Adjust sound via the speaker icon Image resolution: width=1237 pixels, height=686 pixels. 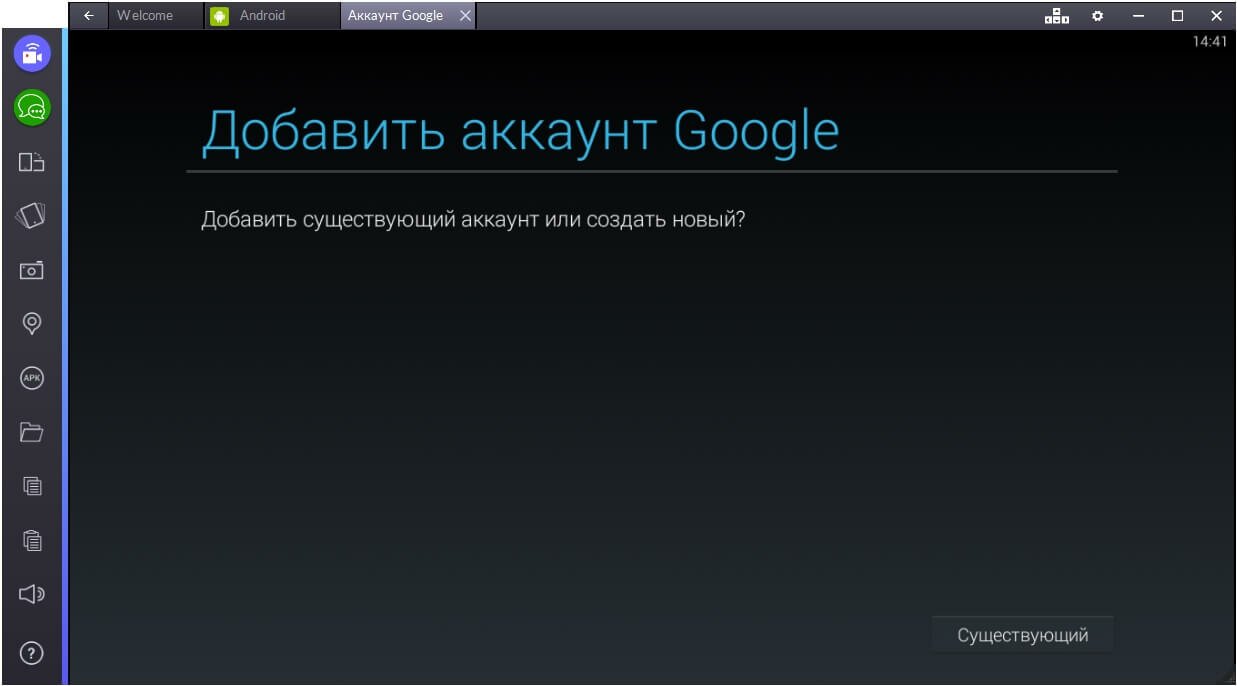[x=31, y=593]
